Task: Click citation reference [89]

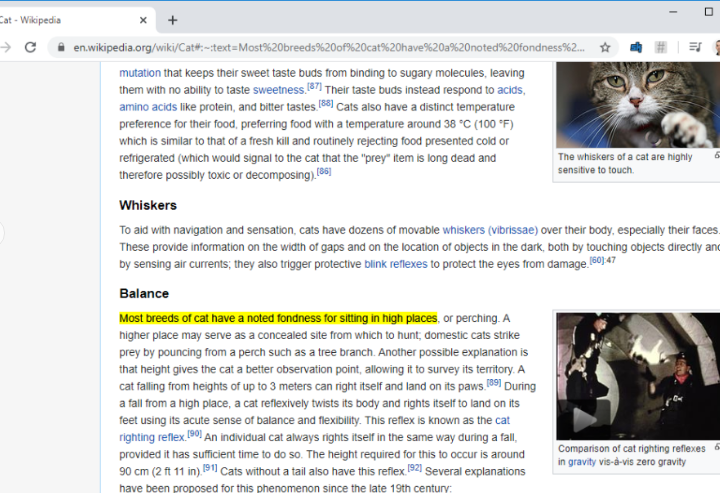Action: click(x=493, y=383)
